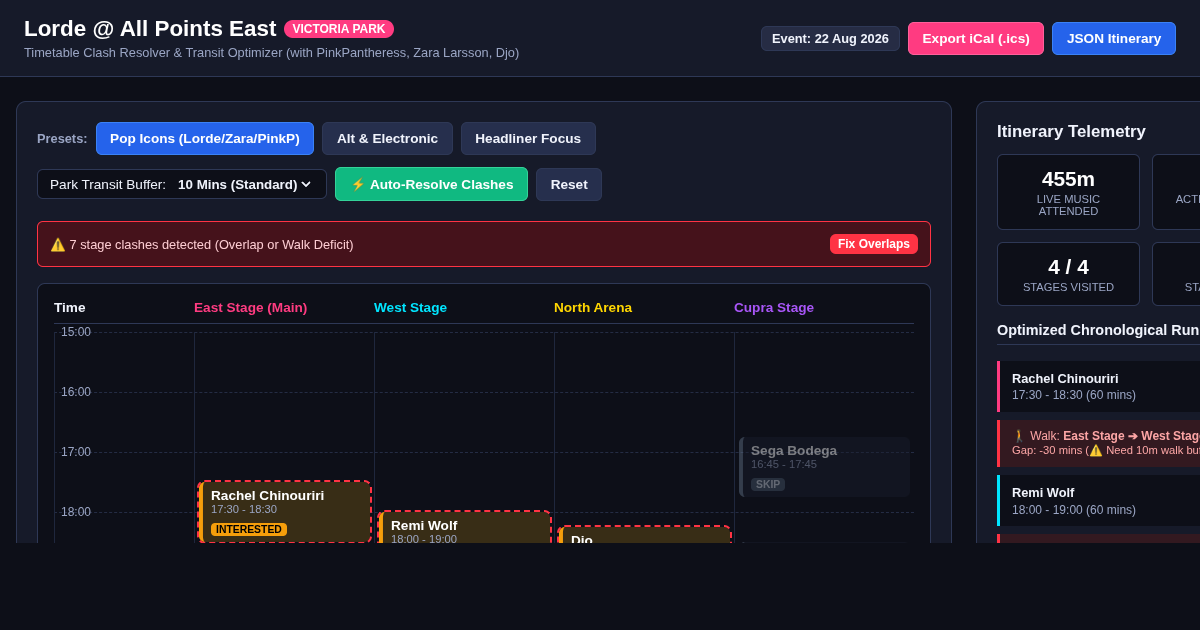1200x630 pixels.
Task: Choose the Alt & Electronic preset
Action: 387,139
